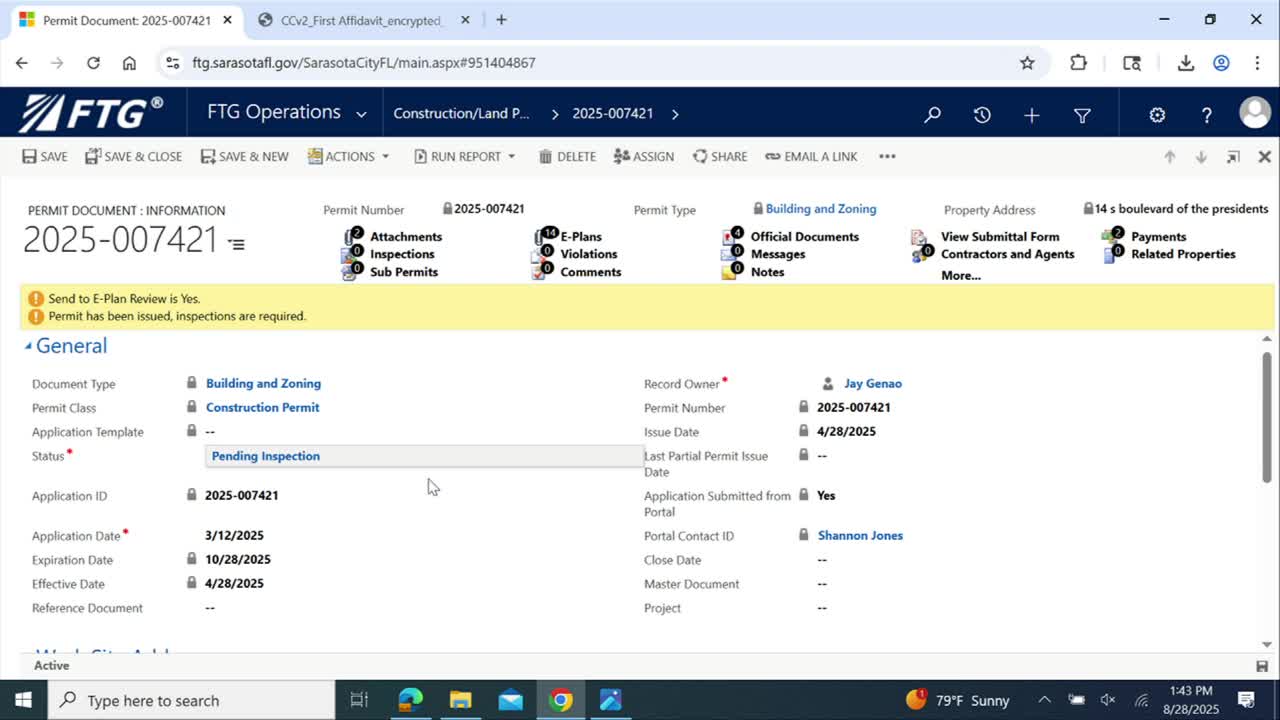Screen dimensions: 1280x720
Task: Expand the Run Report dropdown
Action: pos(465,157)
